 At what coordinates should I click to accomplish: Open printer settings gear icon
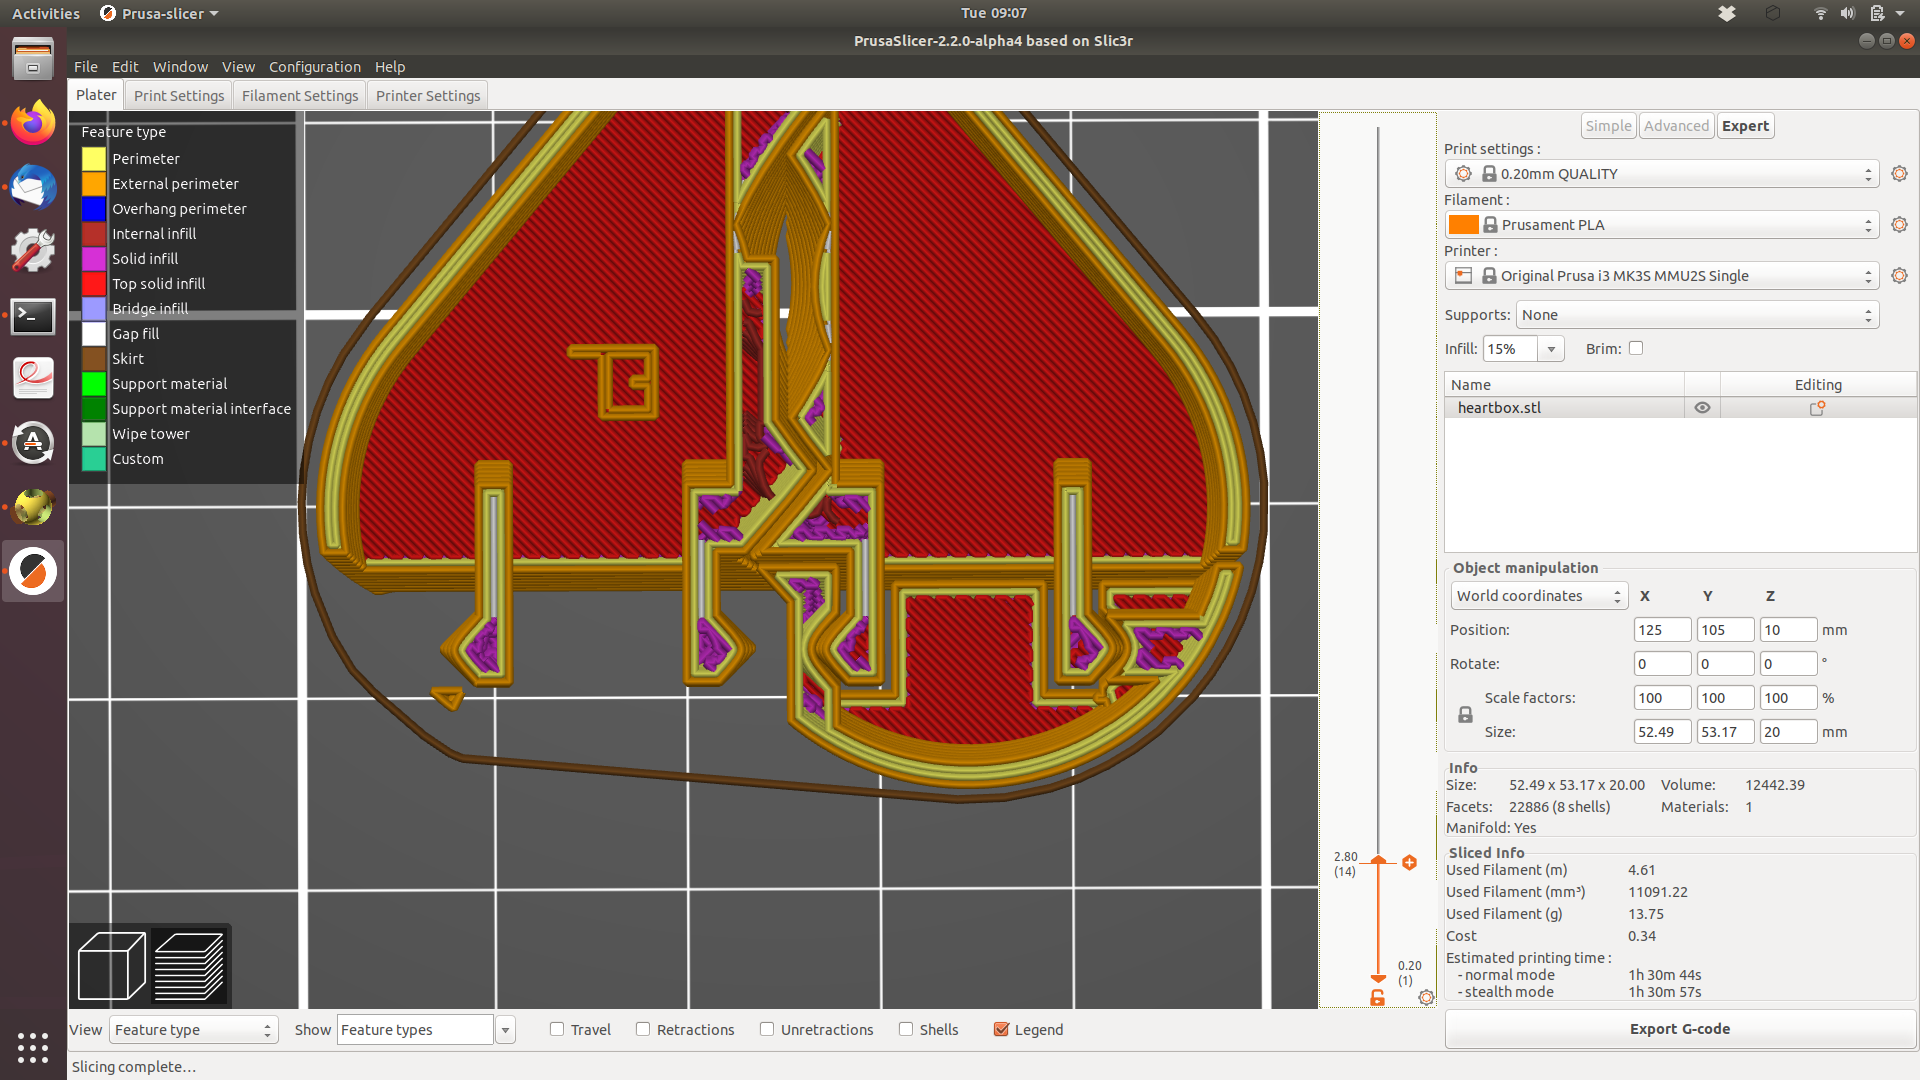pos(1899,276)
